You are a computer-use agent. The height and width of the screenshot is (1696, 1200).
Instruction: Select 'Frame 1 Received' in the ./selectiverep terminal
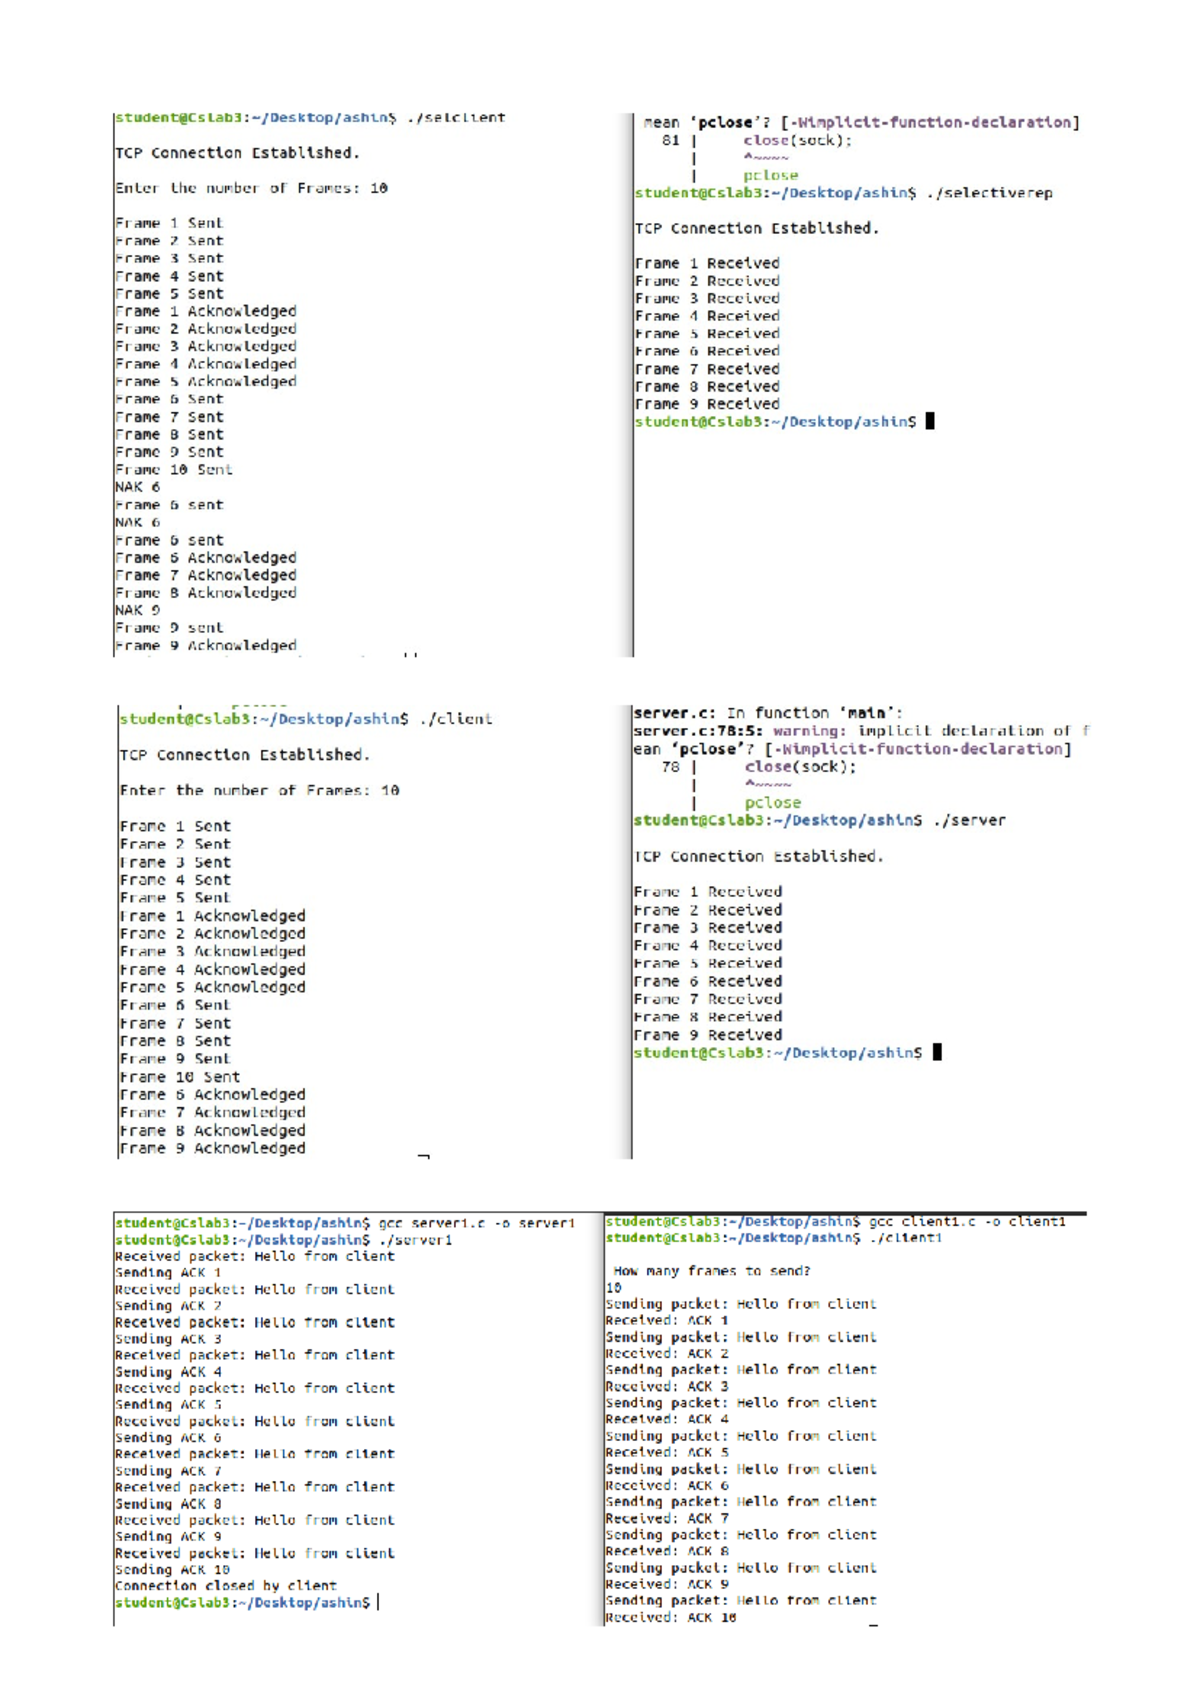pos(707,263)
